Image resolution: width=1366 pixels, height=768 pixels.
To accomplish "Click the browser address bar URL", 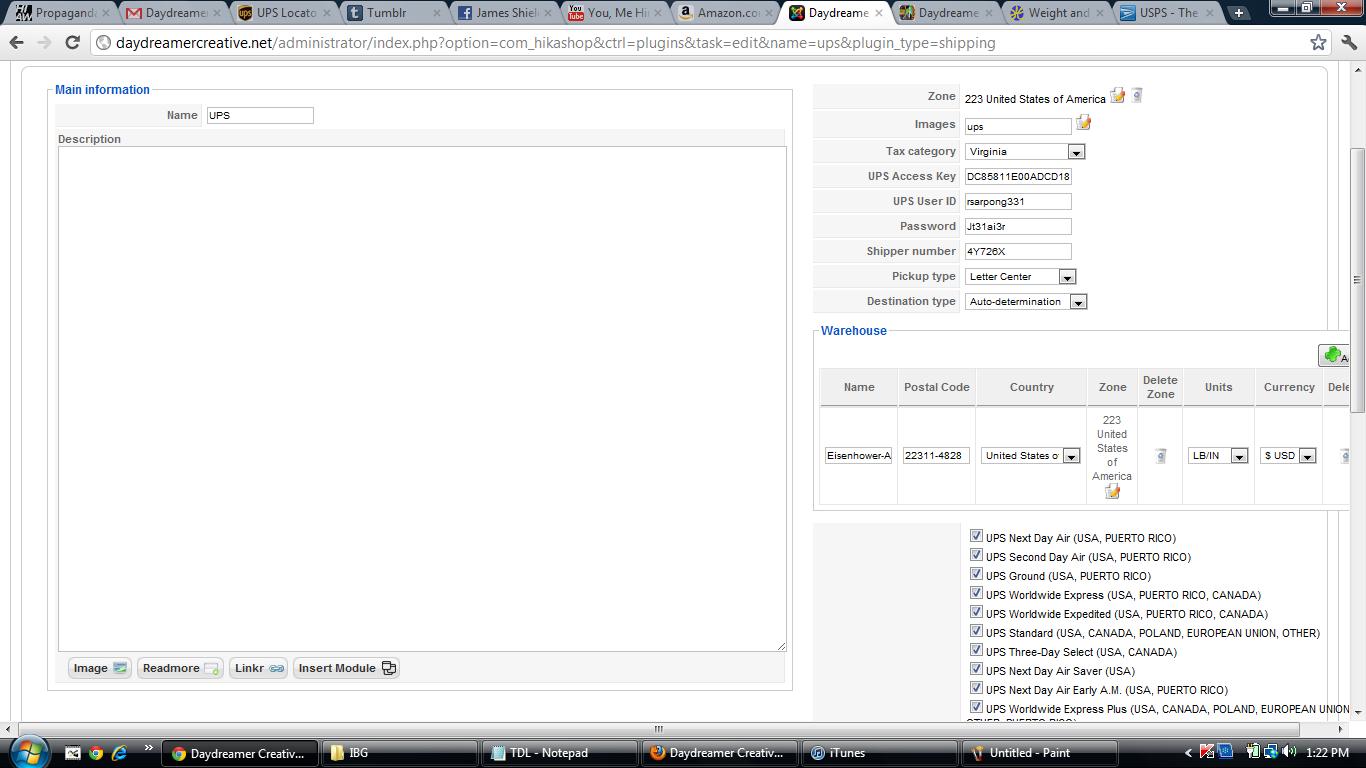I will 555,43.
